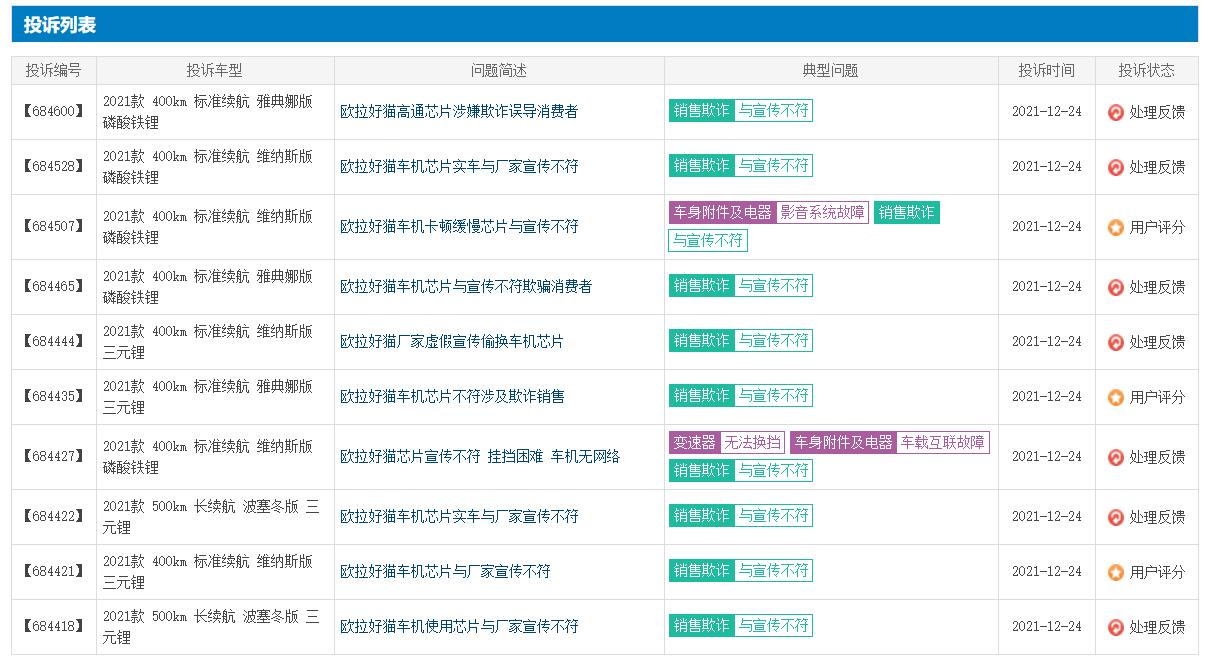The image size is (1213, 665).
Task: Click 用户评分 status text in row 684435
Action: tap(1157, 397)
